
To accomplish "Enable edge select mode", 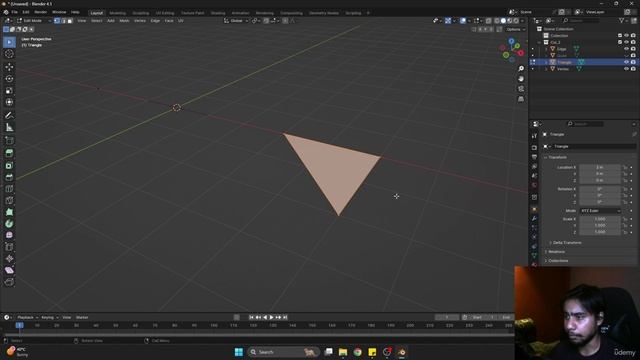I will pos(63,20).
